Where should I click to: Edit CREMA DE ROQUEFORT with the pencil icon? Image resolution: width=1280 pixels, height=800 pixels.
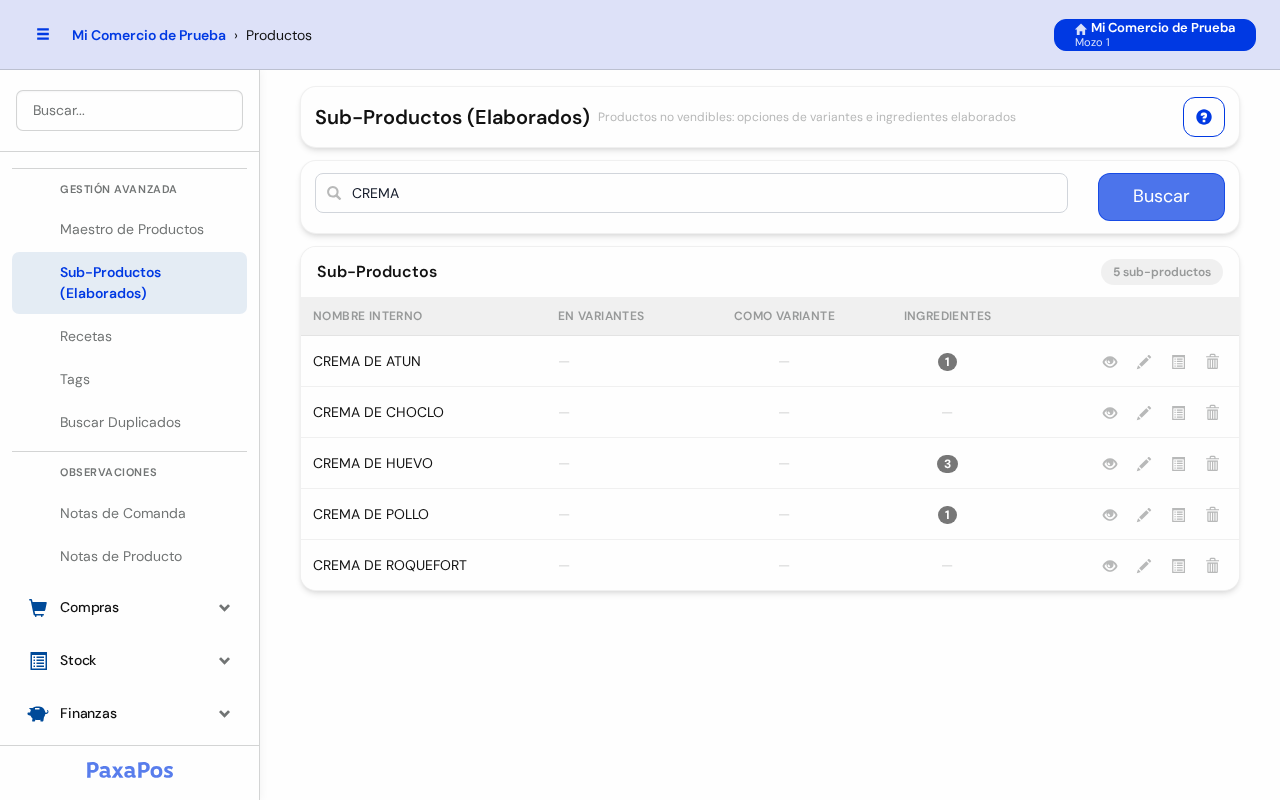pyautogui.click(x=1144, y=566)
